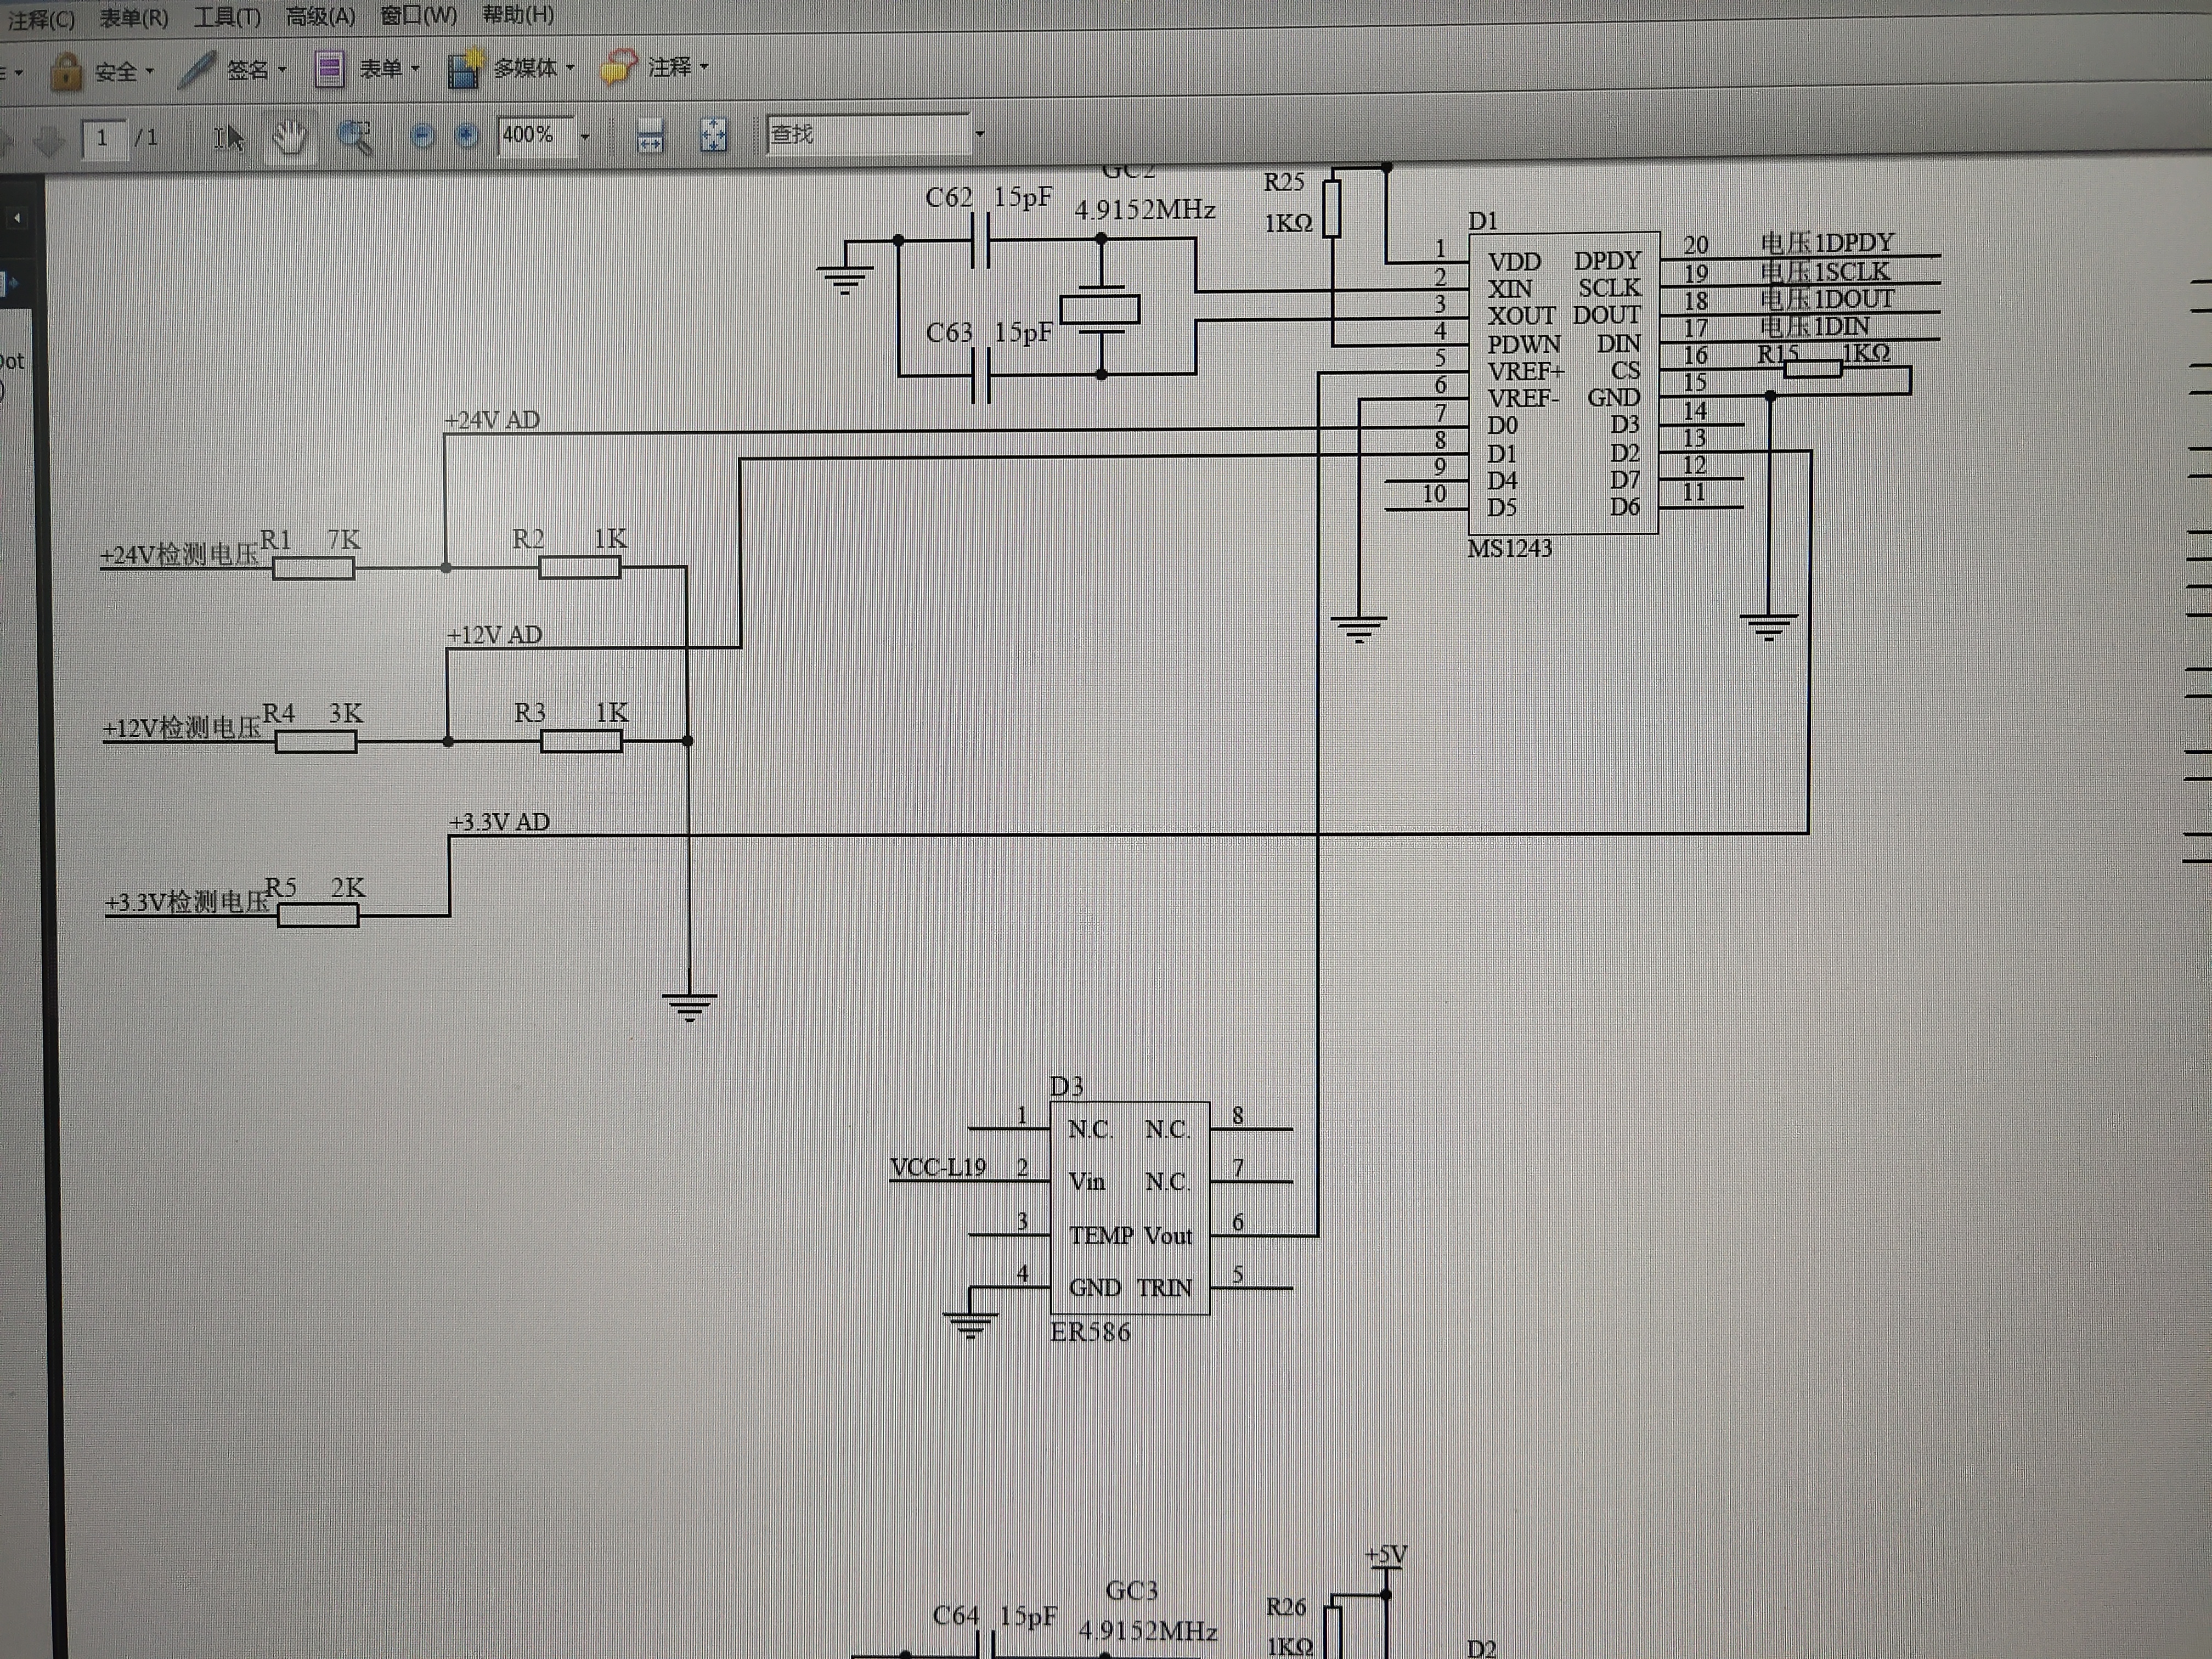Fit one full page icon
Viewport: 2212px width, 1659px height.
coord(713,135)
